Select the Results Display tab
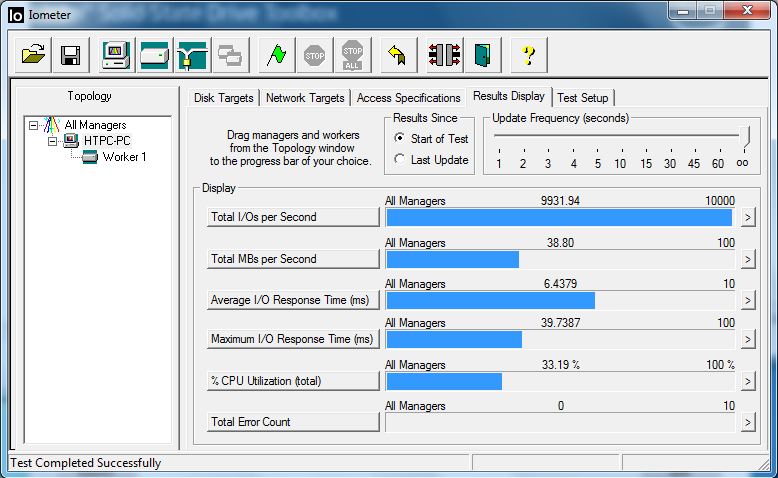 point(509,96)
